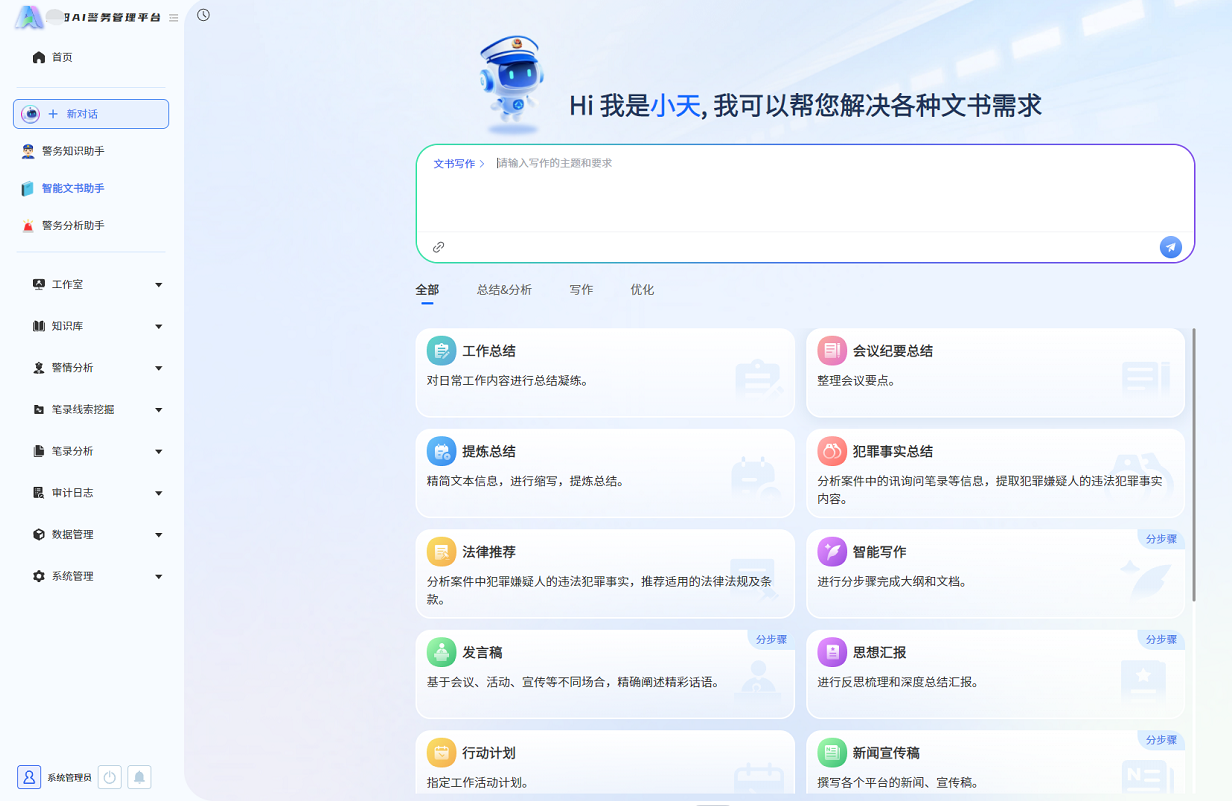Select the 犯罪事实总结 icon
The image size is (1232, 806).
tap(832, 451)
